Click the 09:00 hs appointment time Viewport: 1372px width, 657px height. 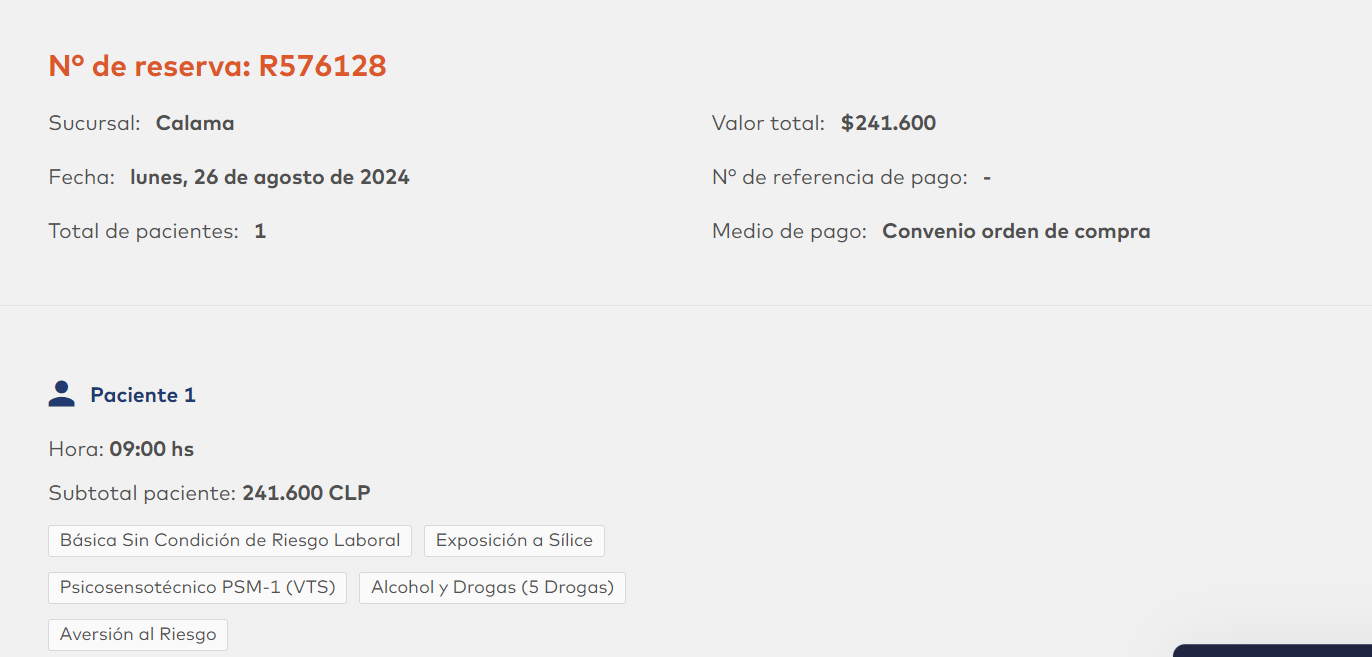click(x=152, y=450)
